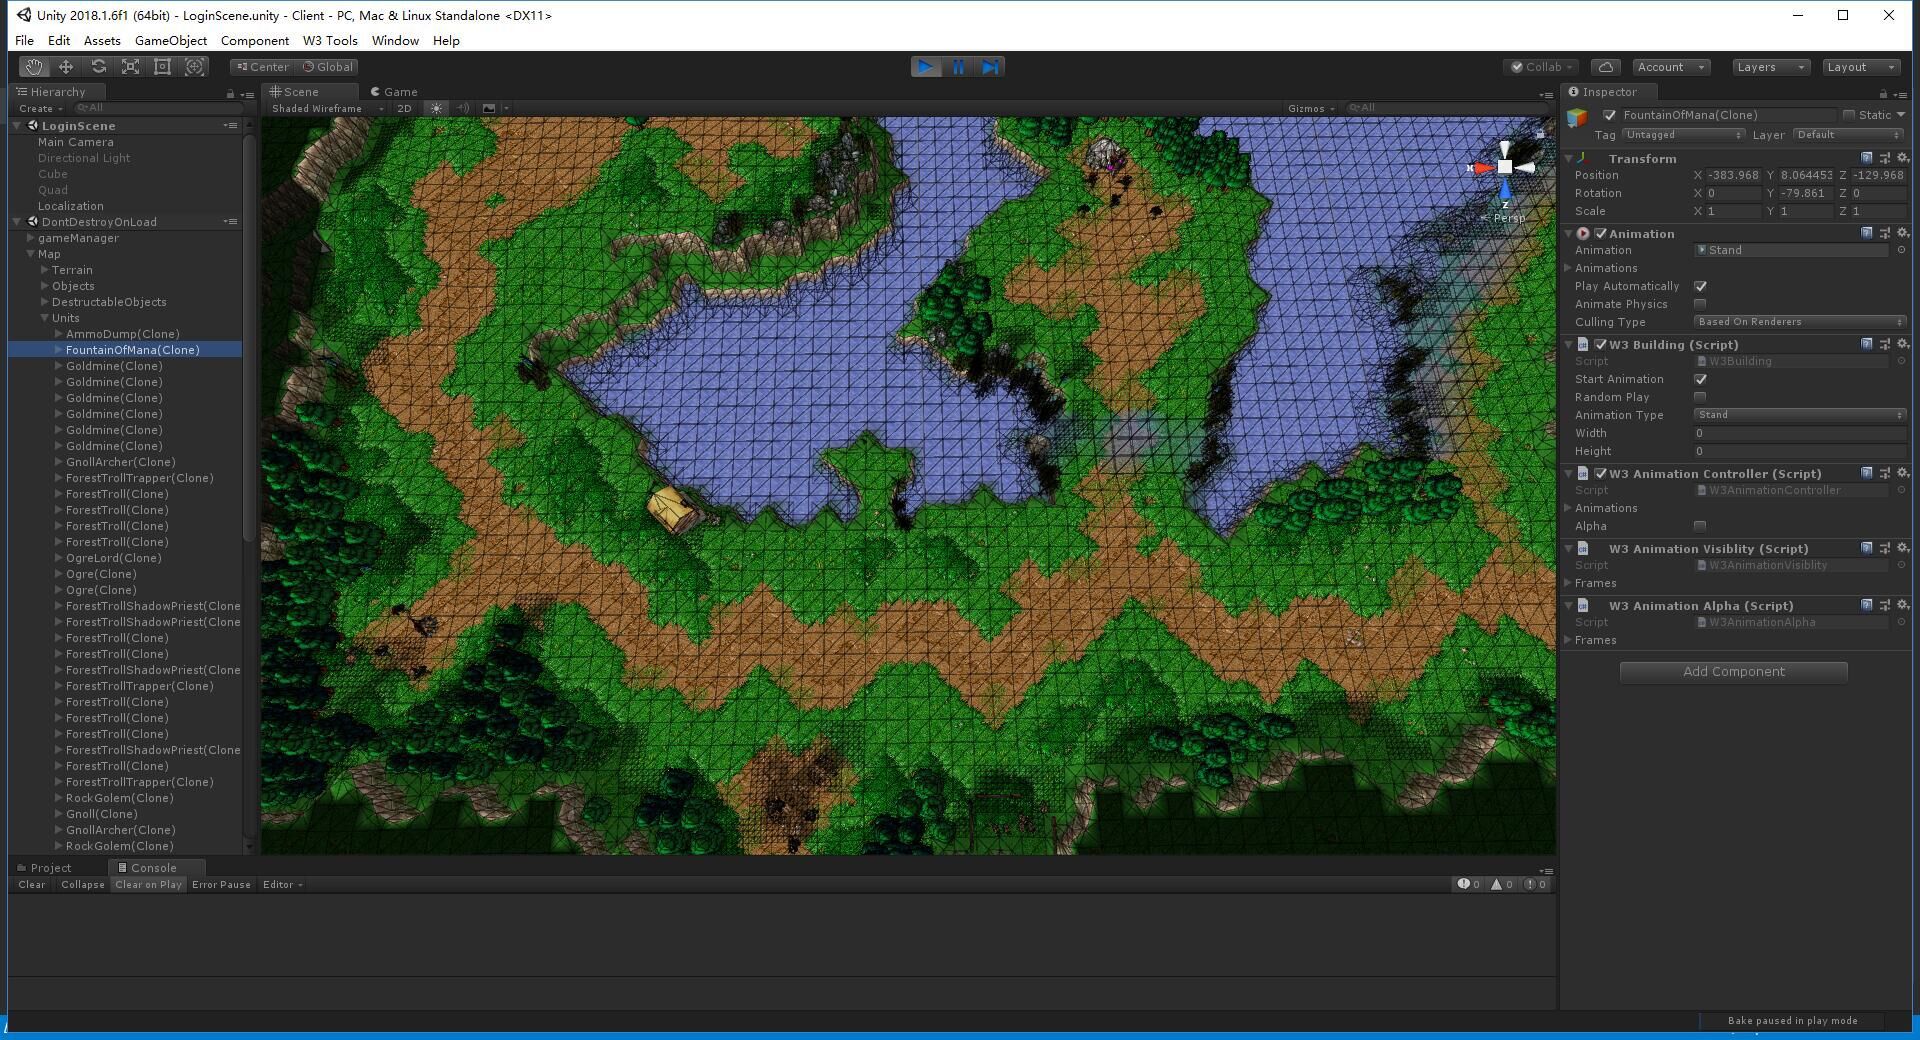
Task: Select the Hand tool in toolbar
Action: pyautogui.click(x=34, y=67)
